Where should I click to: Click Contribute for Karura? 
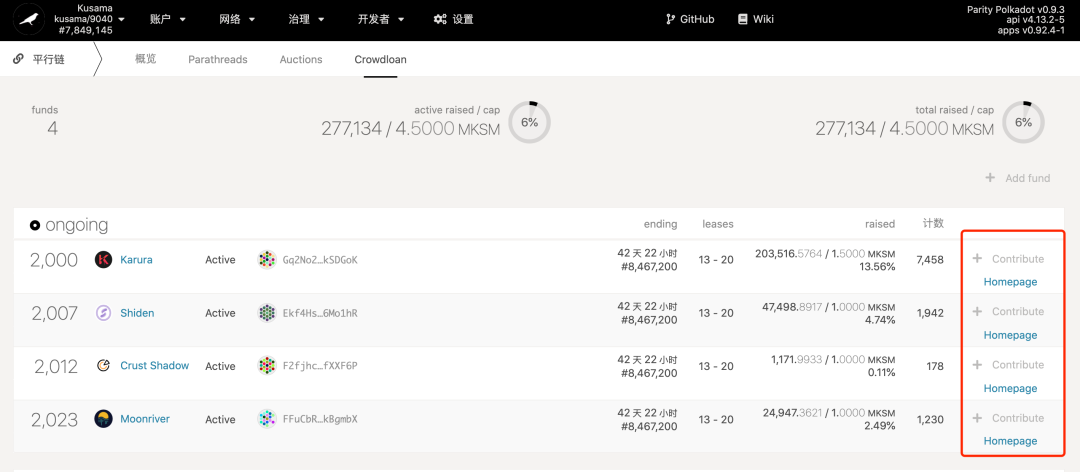click(x=1008, y=259)
